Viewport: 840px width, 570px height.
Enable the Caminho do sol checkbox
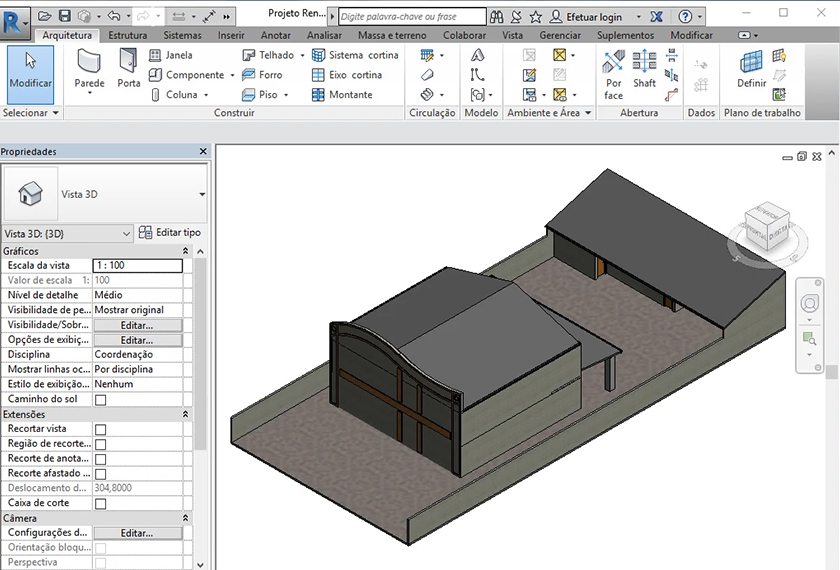pos(100,400)
